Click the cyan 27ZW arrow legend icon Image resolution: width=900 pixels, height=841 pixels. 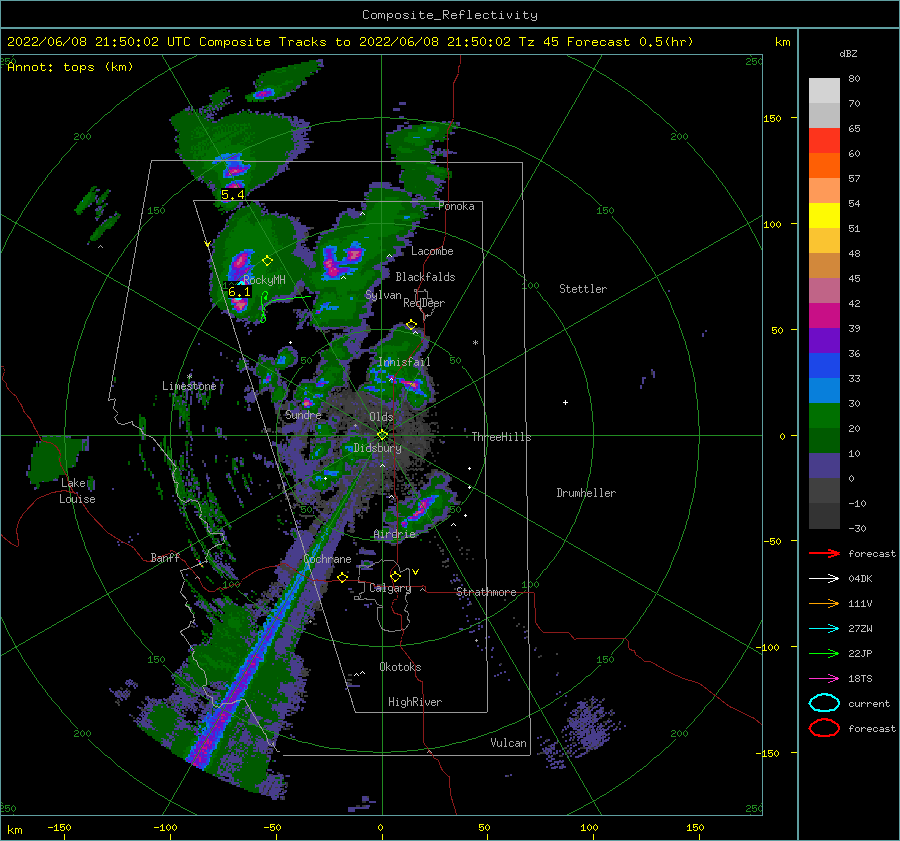[824, 629]
